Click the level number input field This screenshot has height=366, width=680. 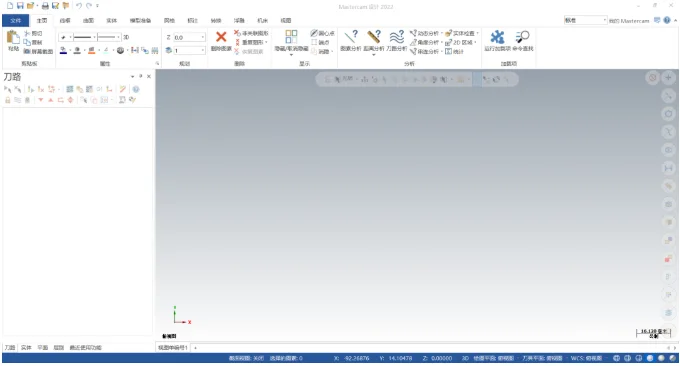[x=189, y=50]
